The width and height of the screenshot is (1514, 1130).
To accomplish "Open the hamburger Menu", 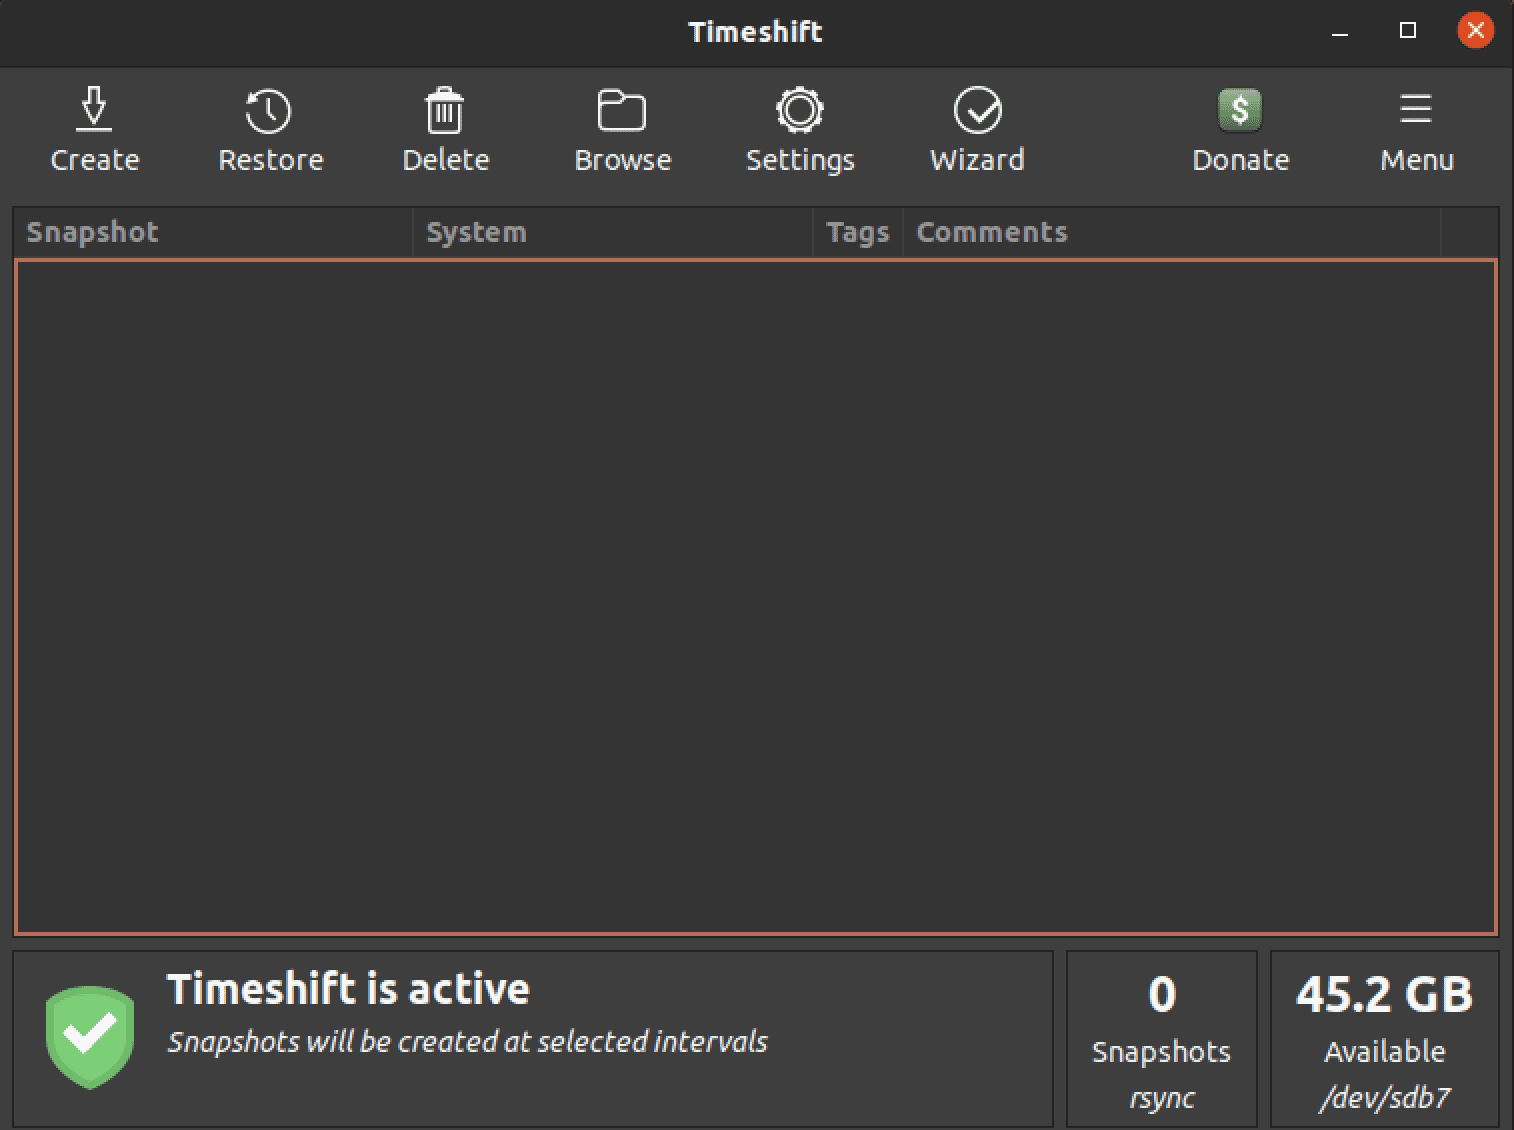I will (1416, 111).
